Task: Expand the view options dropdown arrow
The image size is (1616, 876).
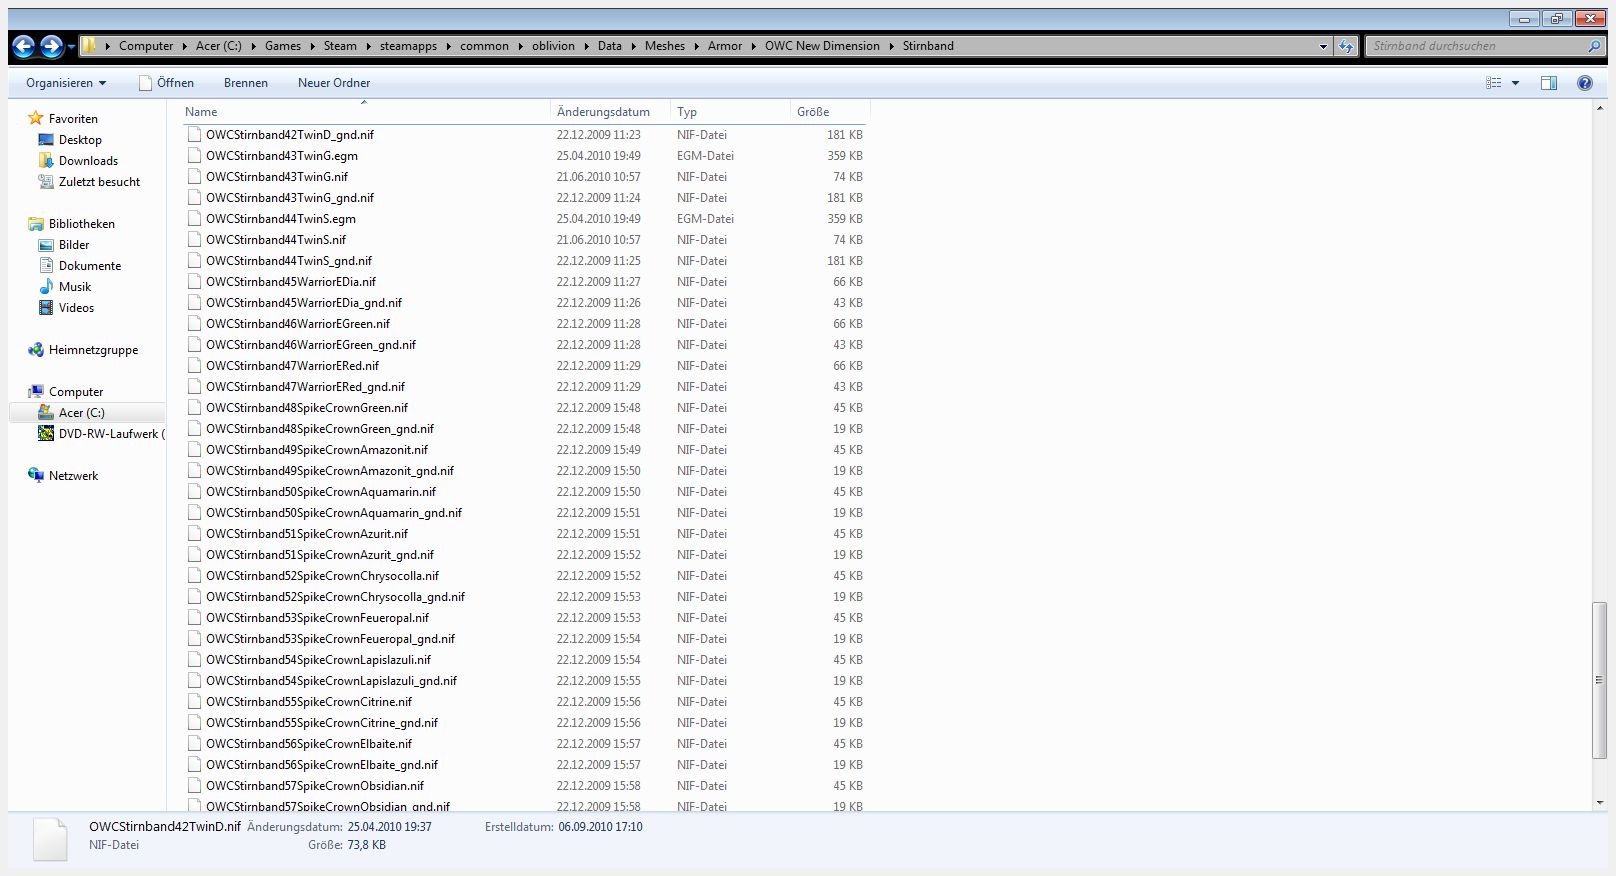Action: 1515,83
